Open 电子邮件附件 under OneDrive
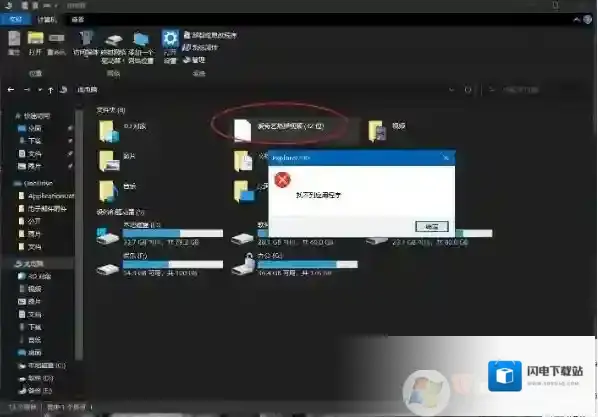This screenshot has width=598, height=417. click(x=47, y=209)
